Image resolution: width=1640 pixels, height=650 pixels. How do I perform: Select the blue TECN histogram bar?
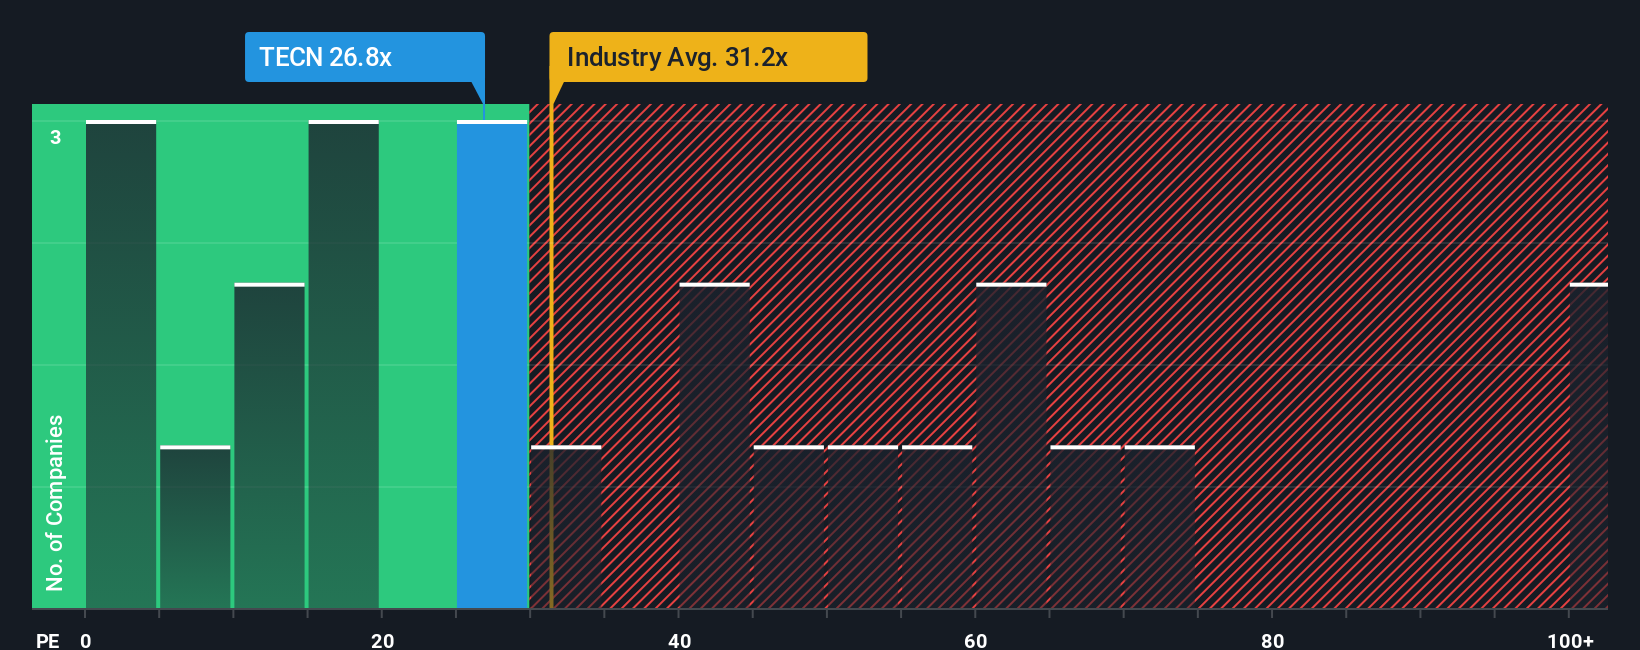(x=492, y=365)
